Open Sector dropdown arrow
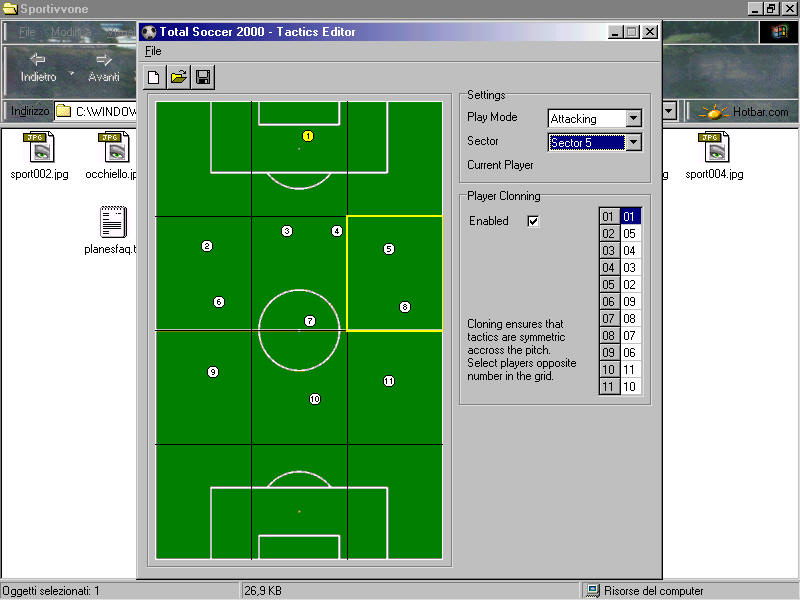The height and width of the screenshot is (600, 800). coord(633,142)
